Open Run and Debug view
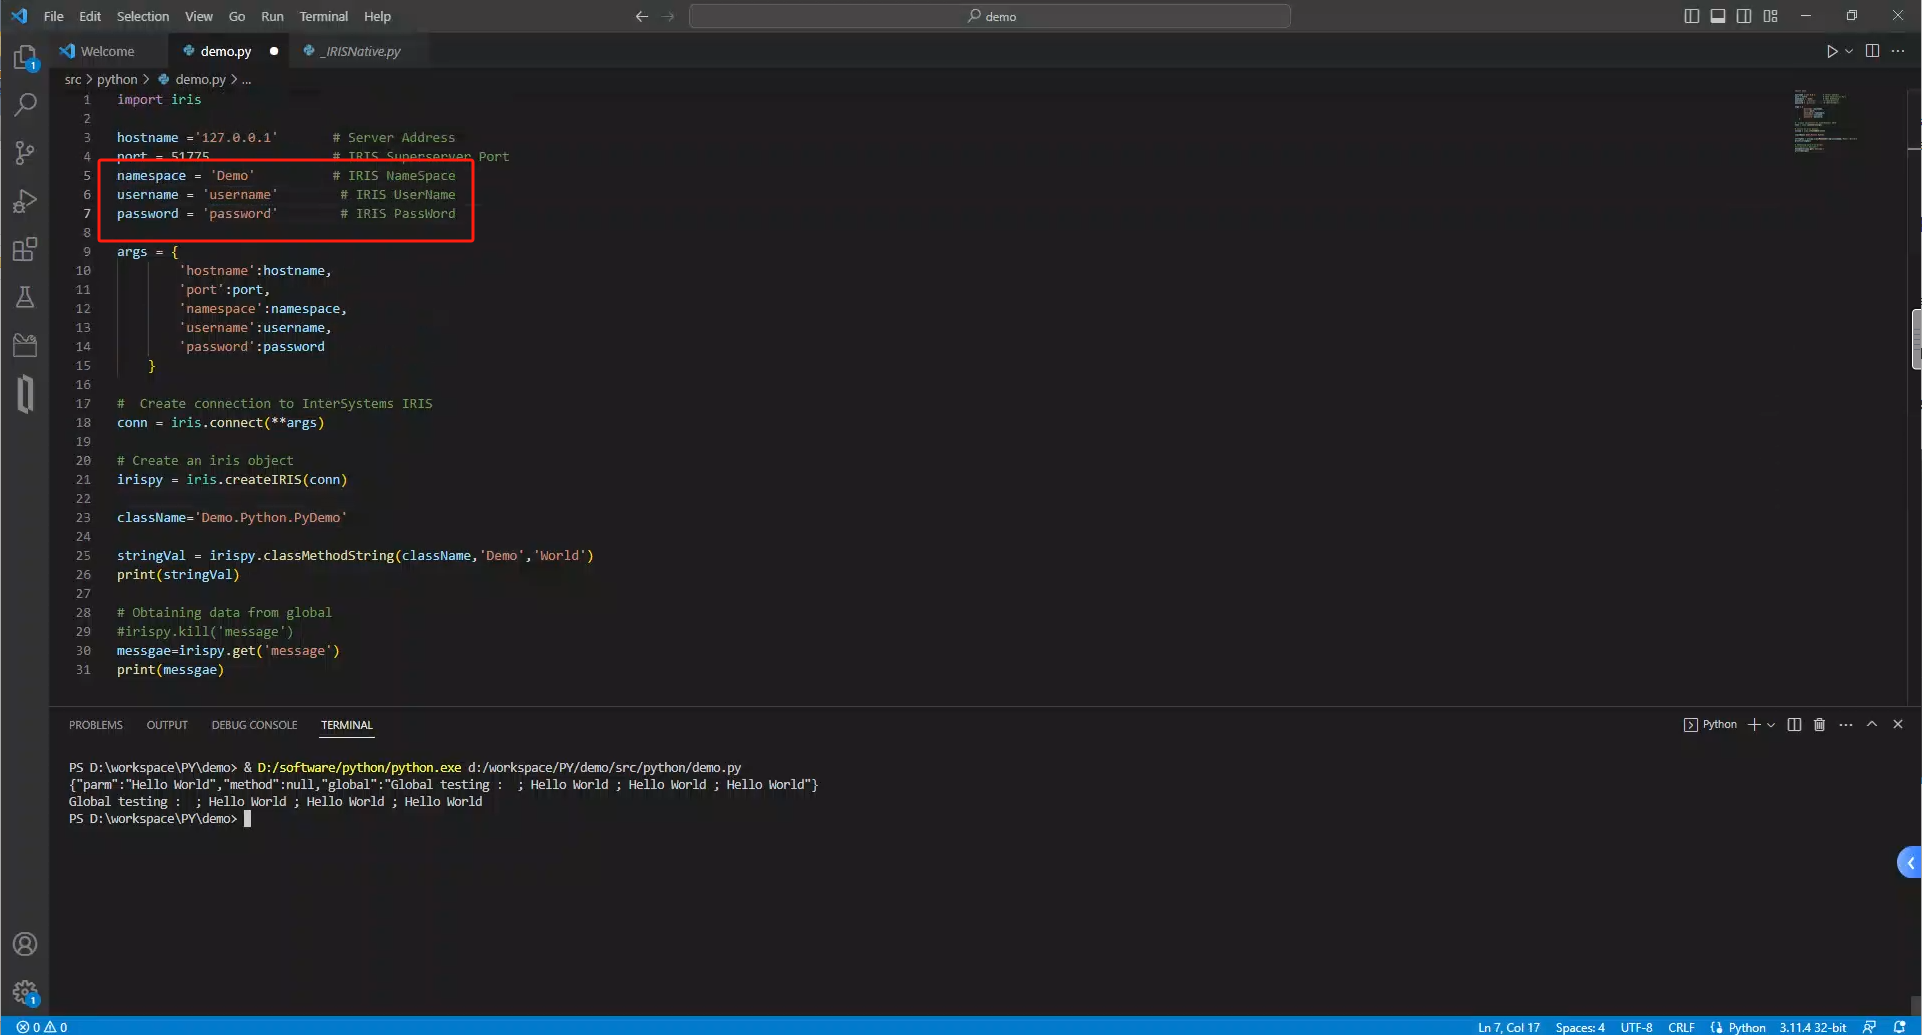This screenshot has height=1035, width=1922. 25,201
